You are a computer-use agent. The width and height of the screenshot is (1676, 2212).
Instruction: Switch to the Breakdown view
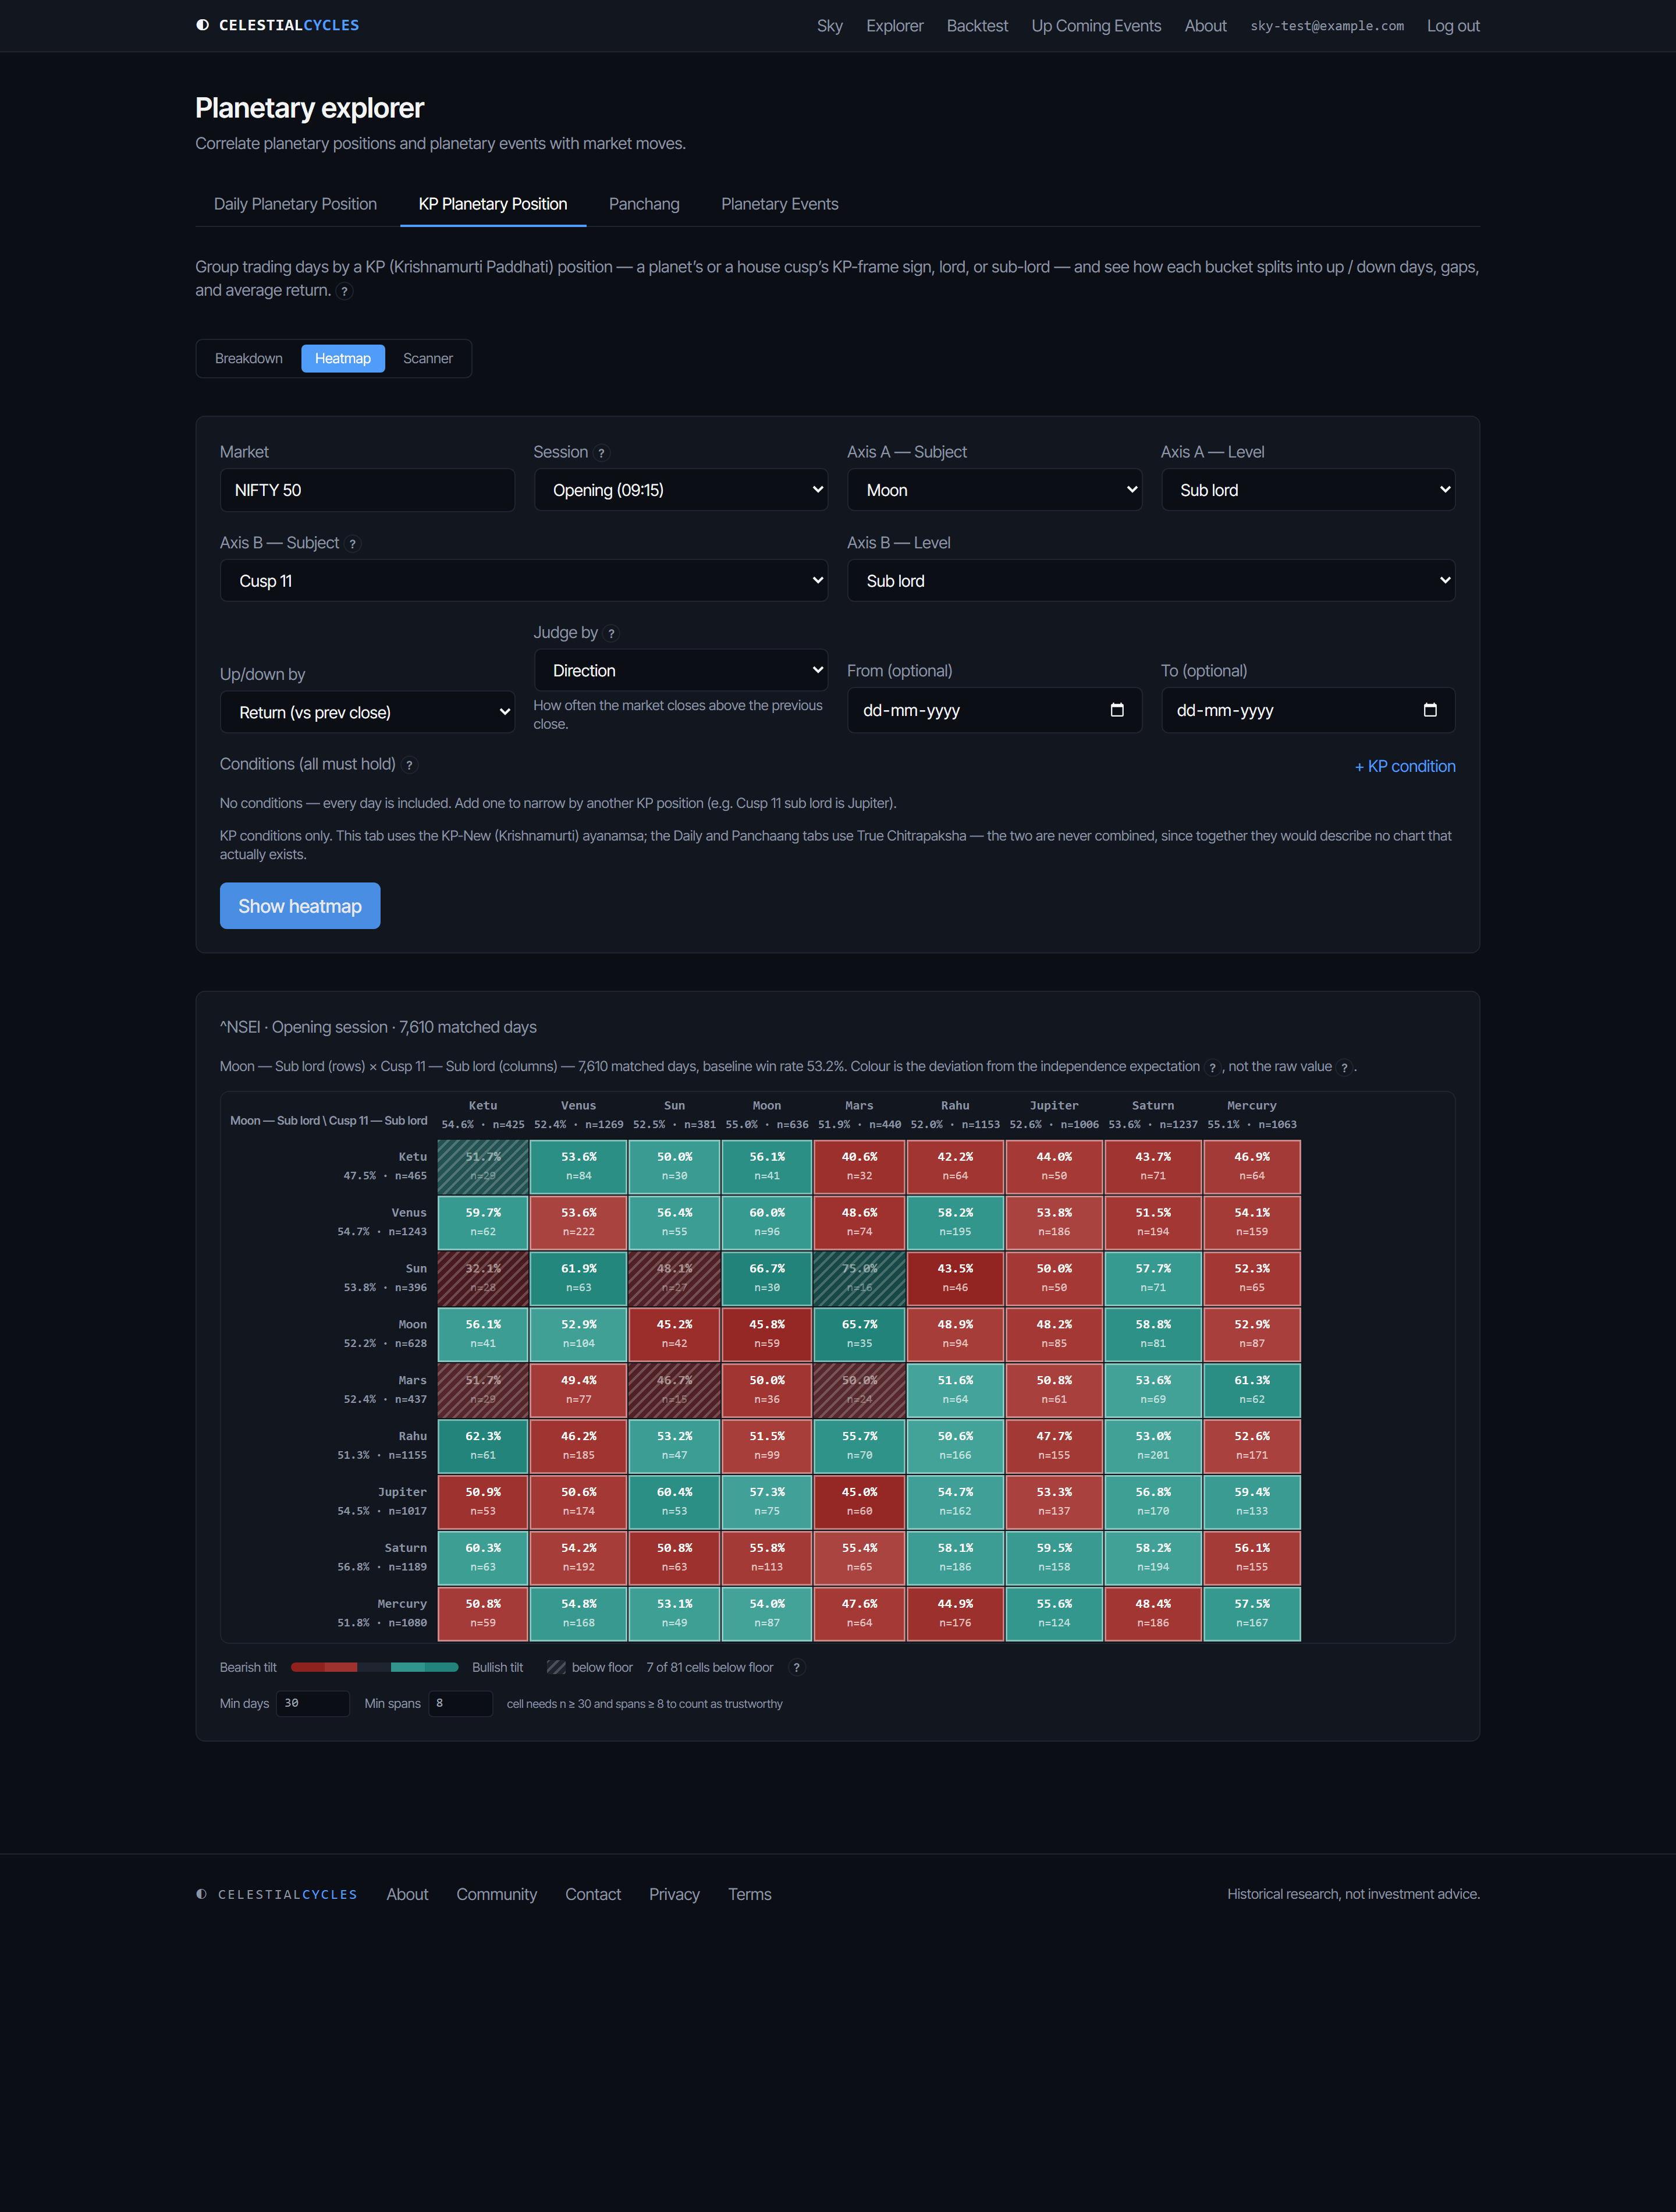pyautogui.click(x=249, y=358)
